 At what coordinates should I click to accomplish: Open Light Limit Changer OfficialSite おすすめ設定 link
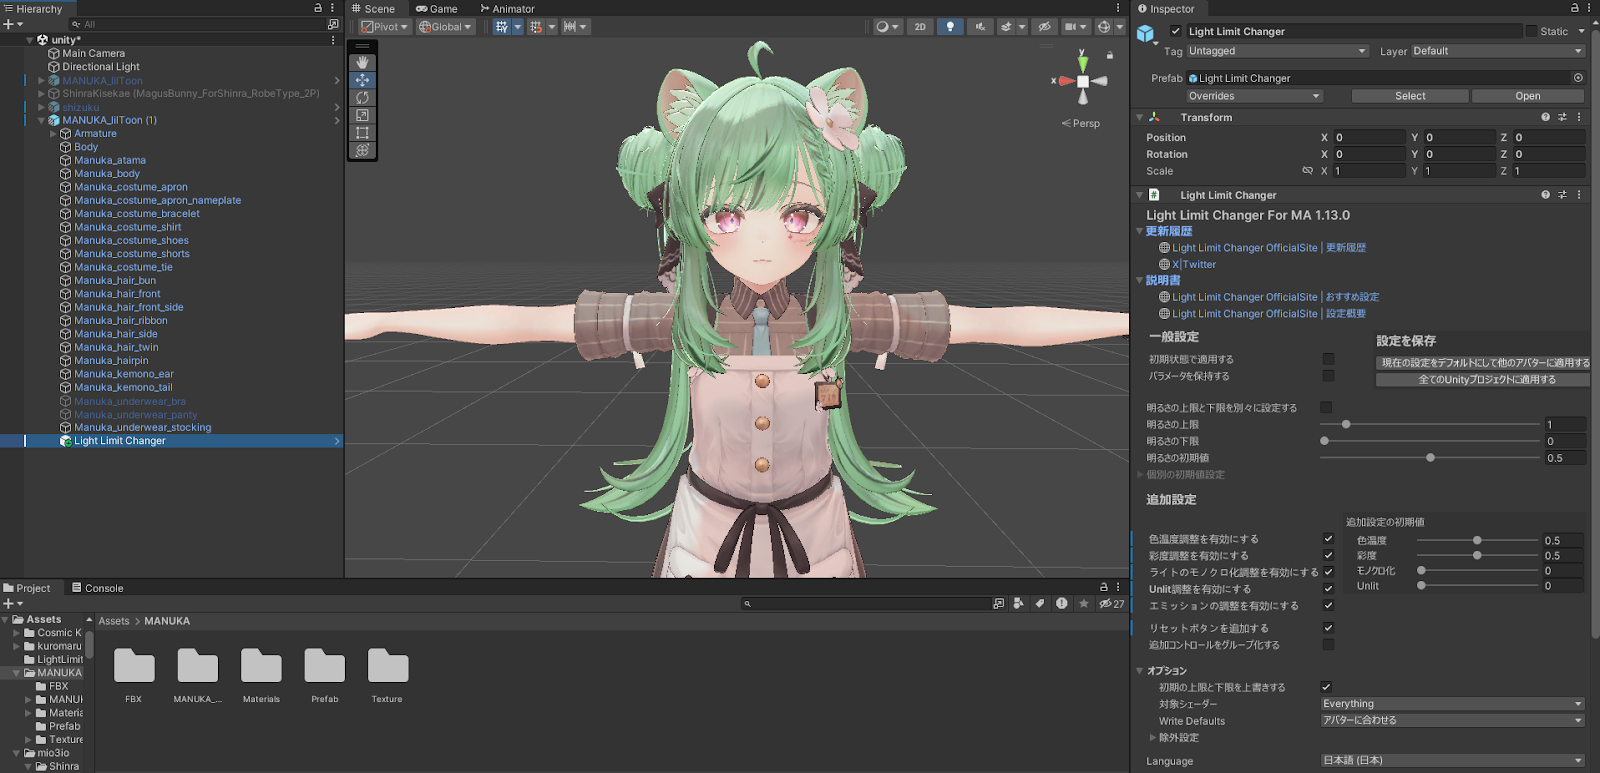click(1276, 297)
